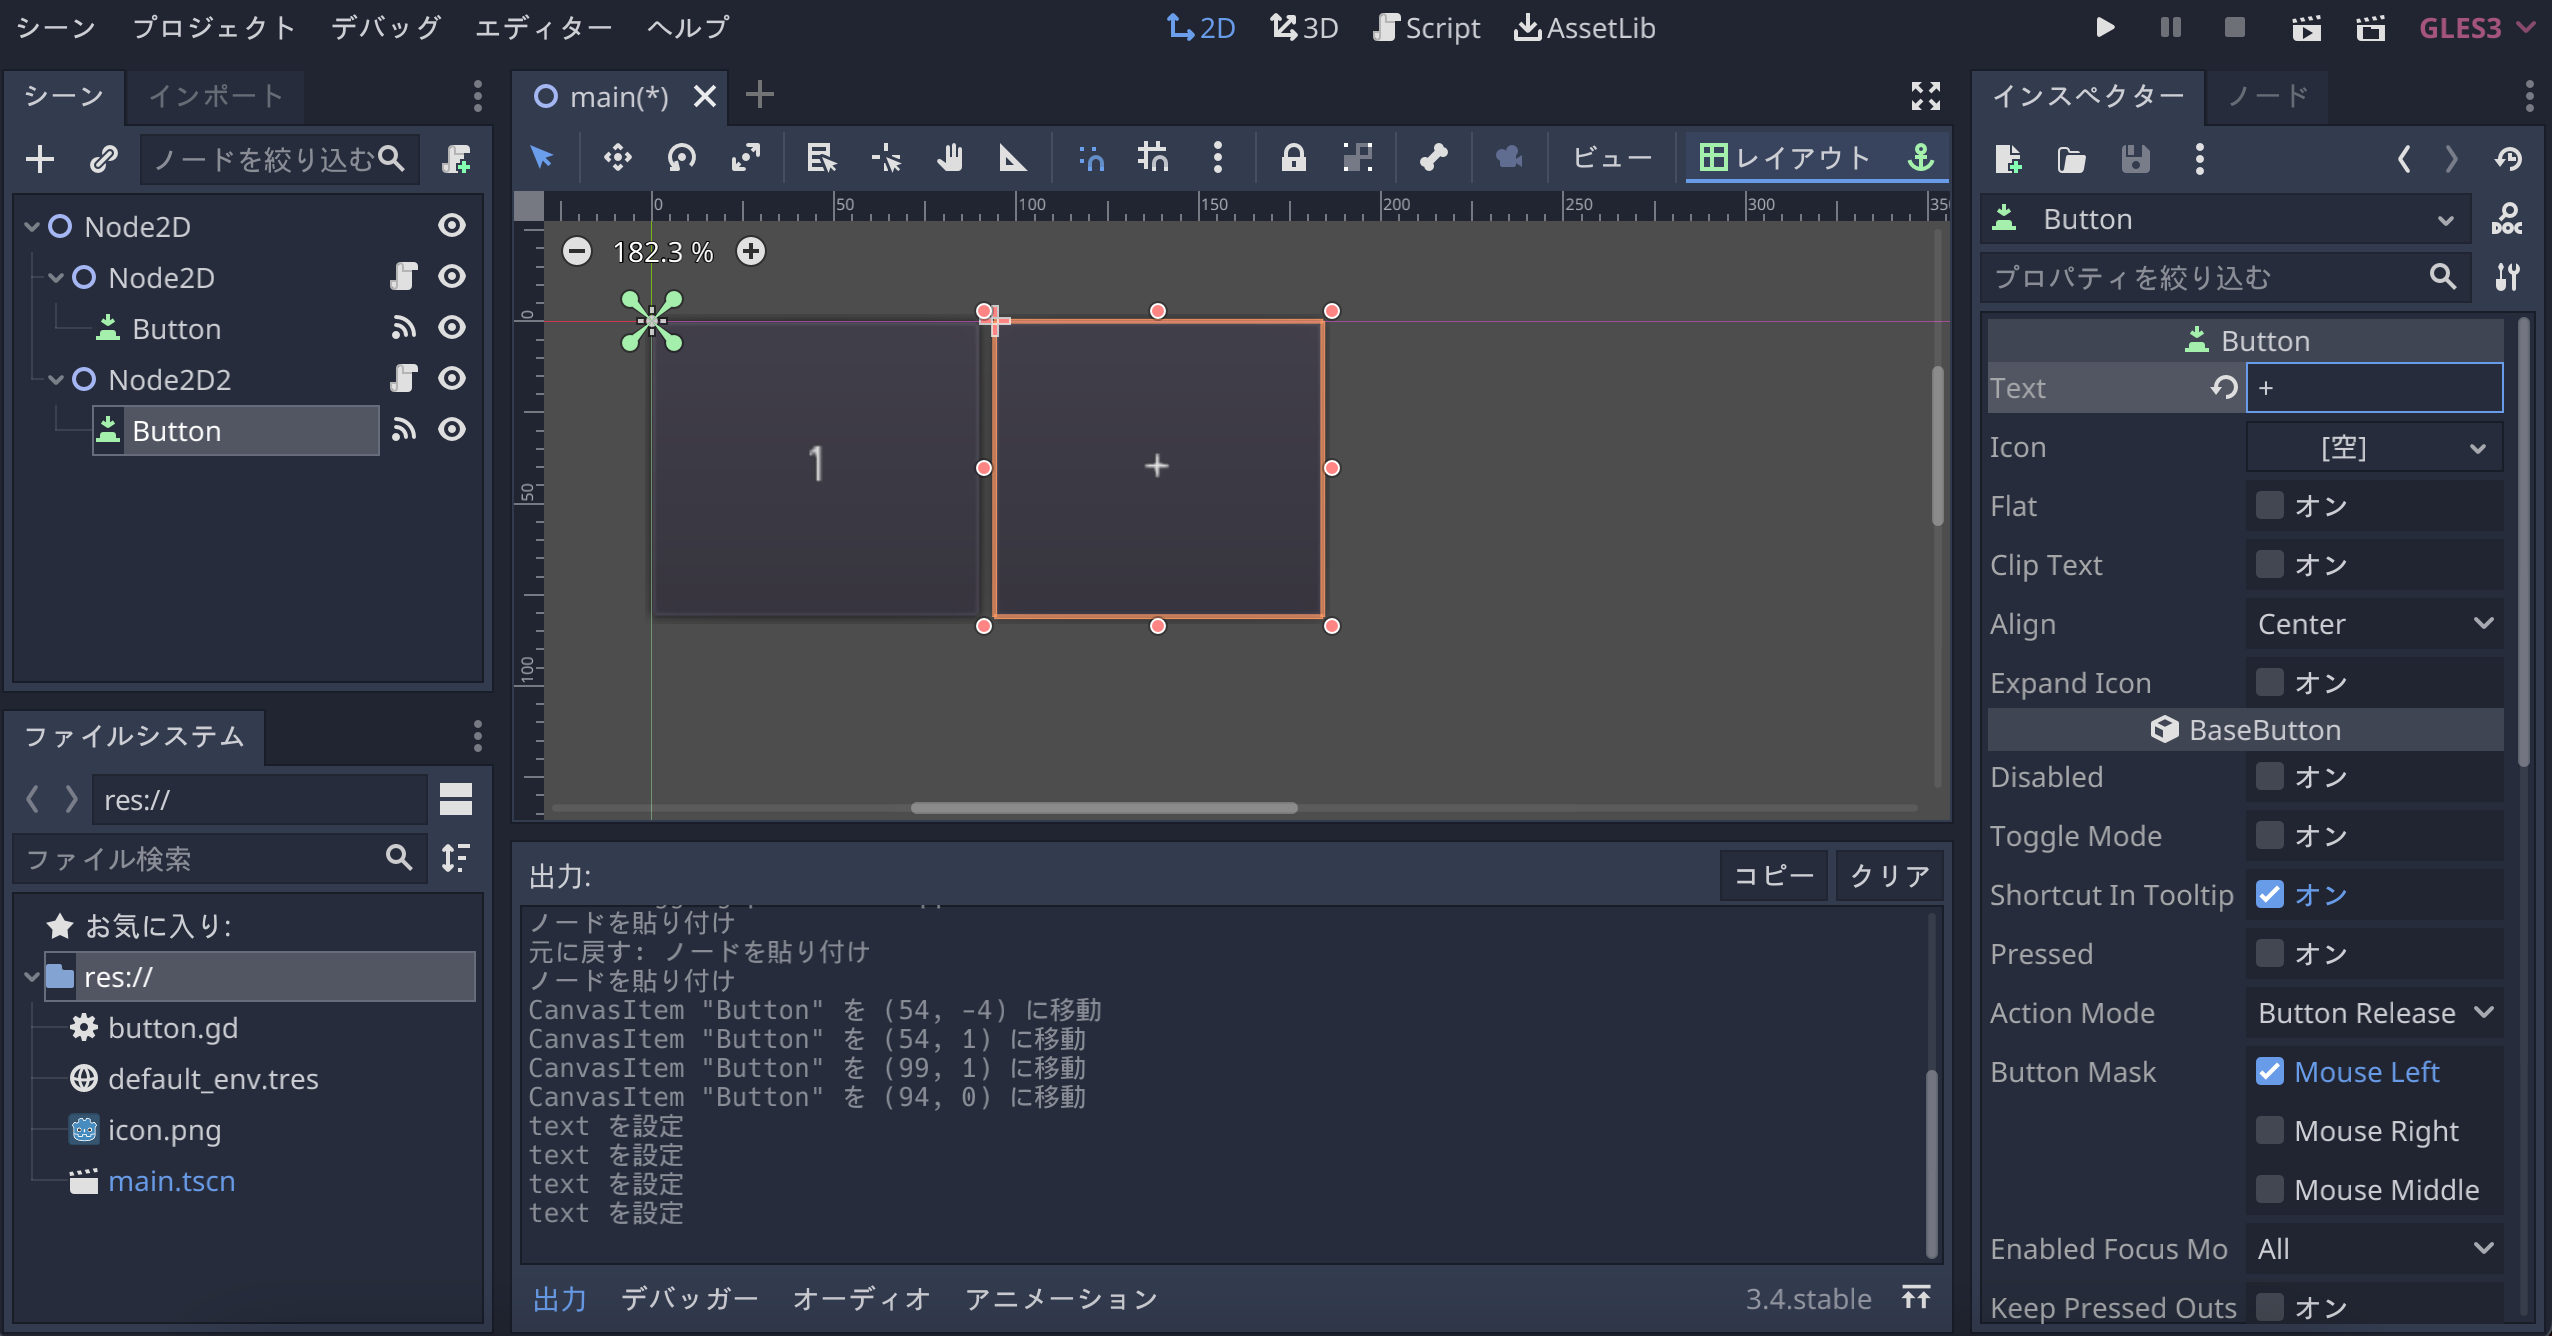Hide Node2D2 using its eye icon
This screenshot has height=1336, width=2552.
coord(452,379)
